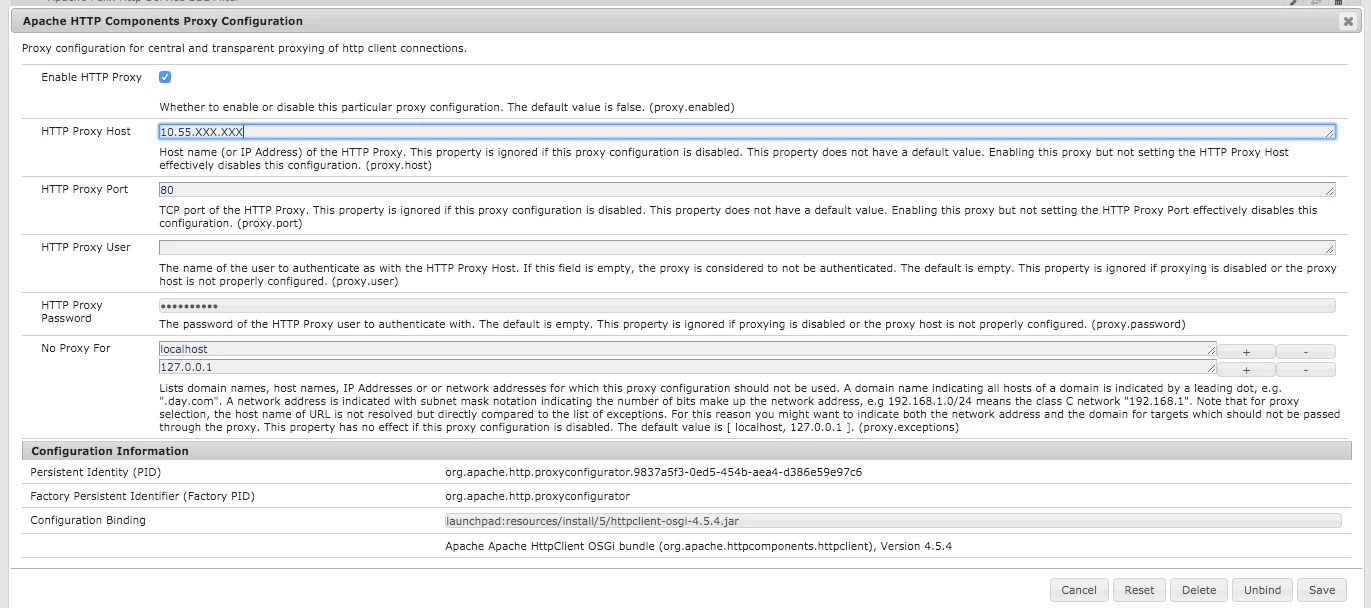Viewport: 1371px width, 608px height.
Task: Click the Delete button
Action: click(x=1199, y=590)
